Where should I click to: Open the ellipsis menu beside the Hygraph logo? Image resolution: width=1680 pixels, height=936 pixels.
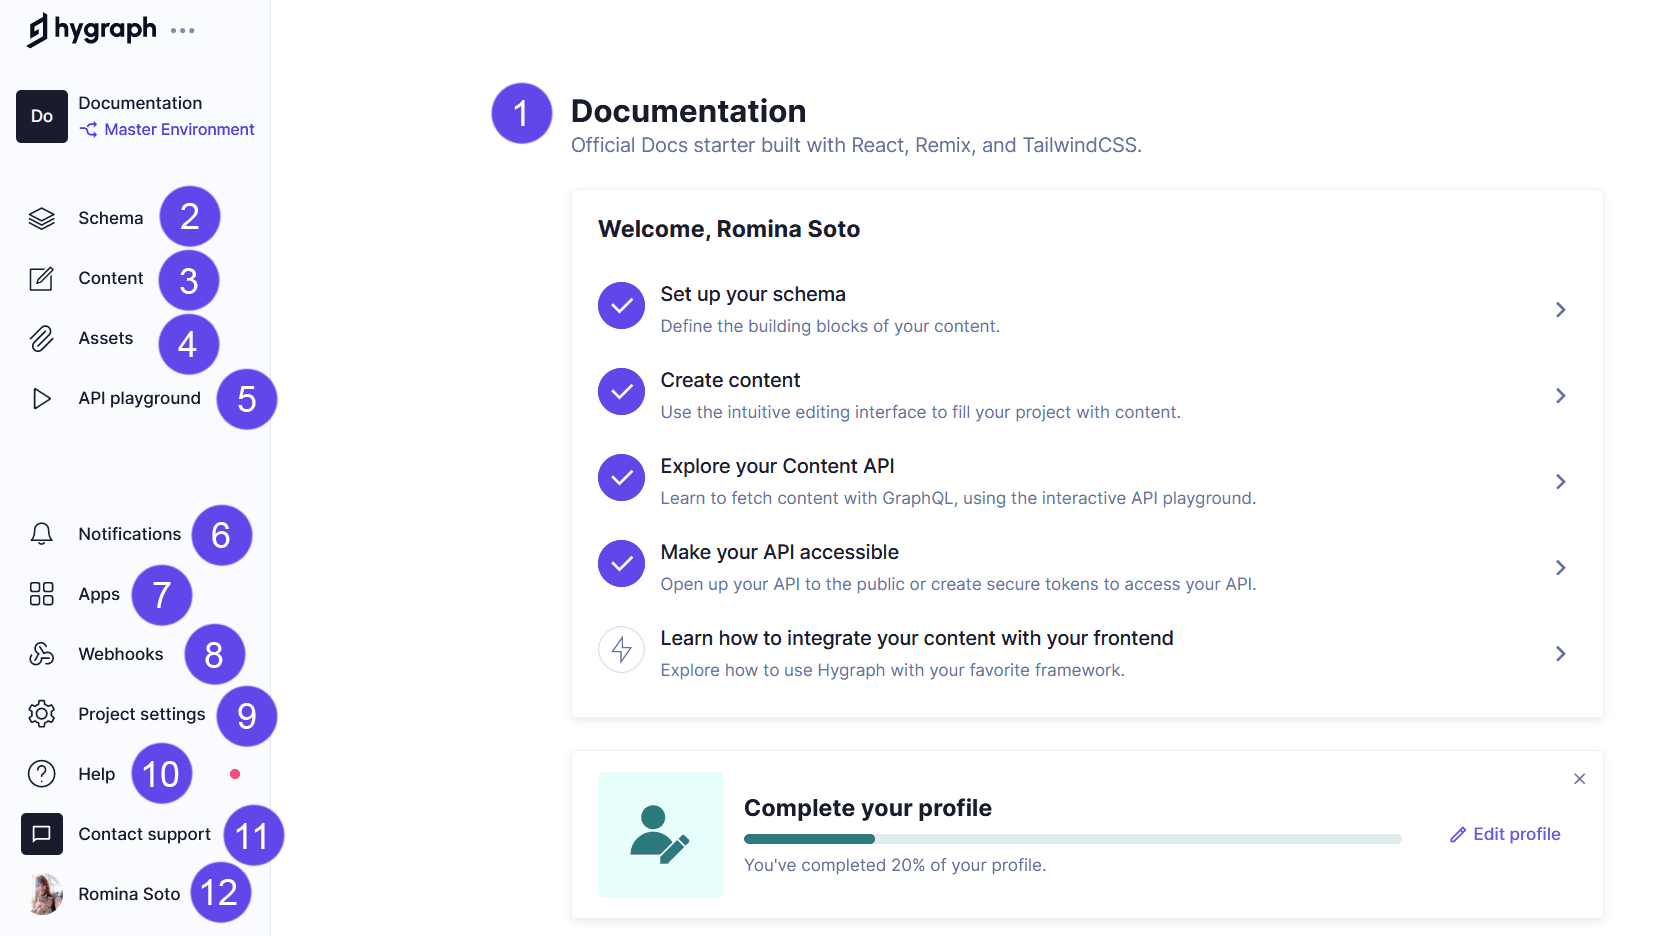pos(182,30)
